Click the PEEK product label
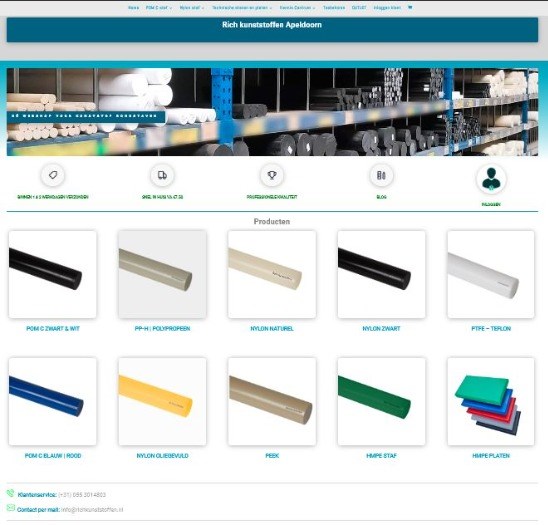548x525 pixels. 272,456
